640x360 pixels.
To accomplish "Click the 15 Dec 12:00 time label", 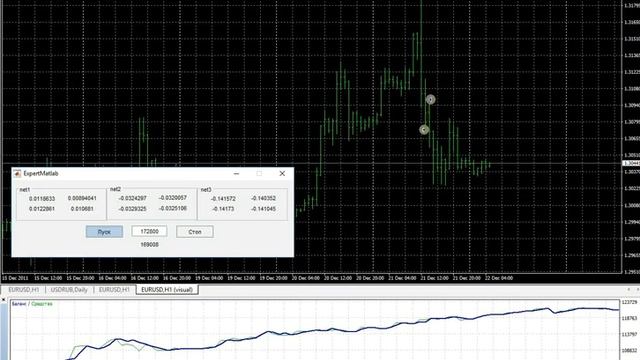I will click(x=48, y=278).
